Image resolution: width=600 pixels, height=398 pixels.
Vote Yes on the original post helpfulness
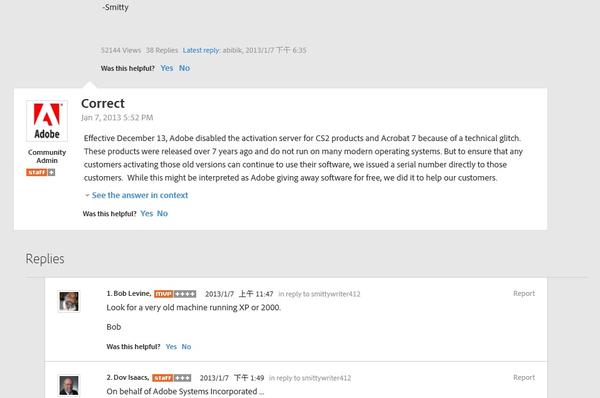(x=167, y=68)
